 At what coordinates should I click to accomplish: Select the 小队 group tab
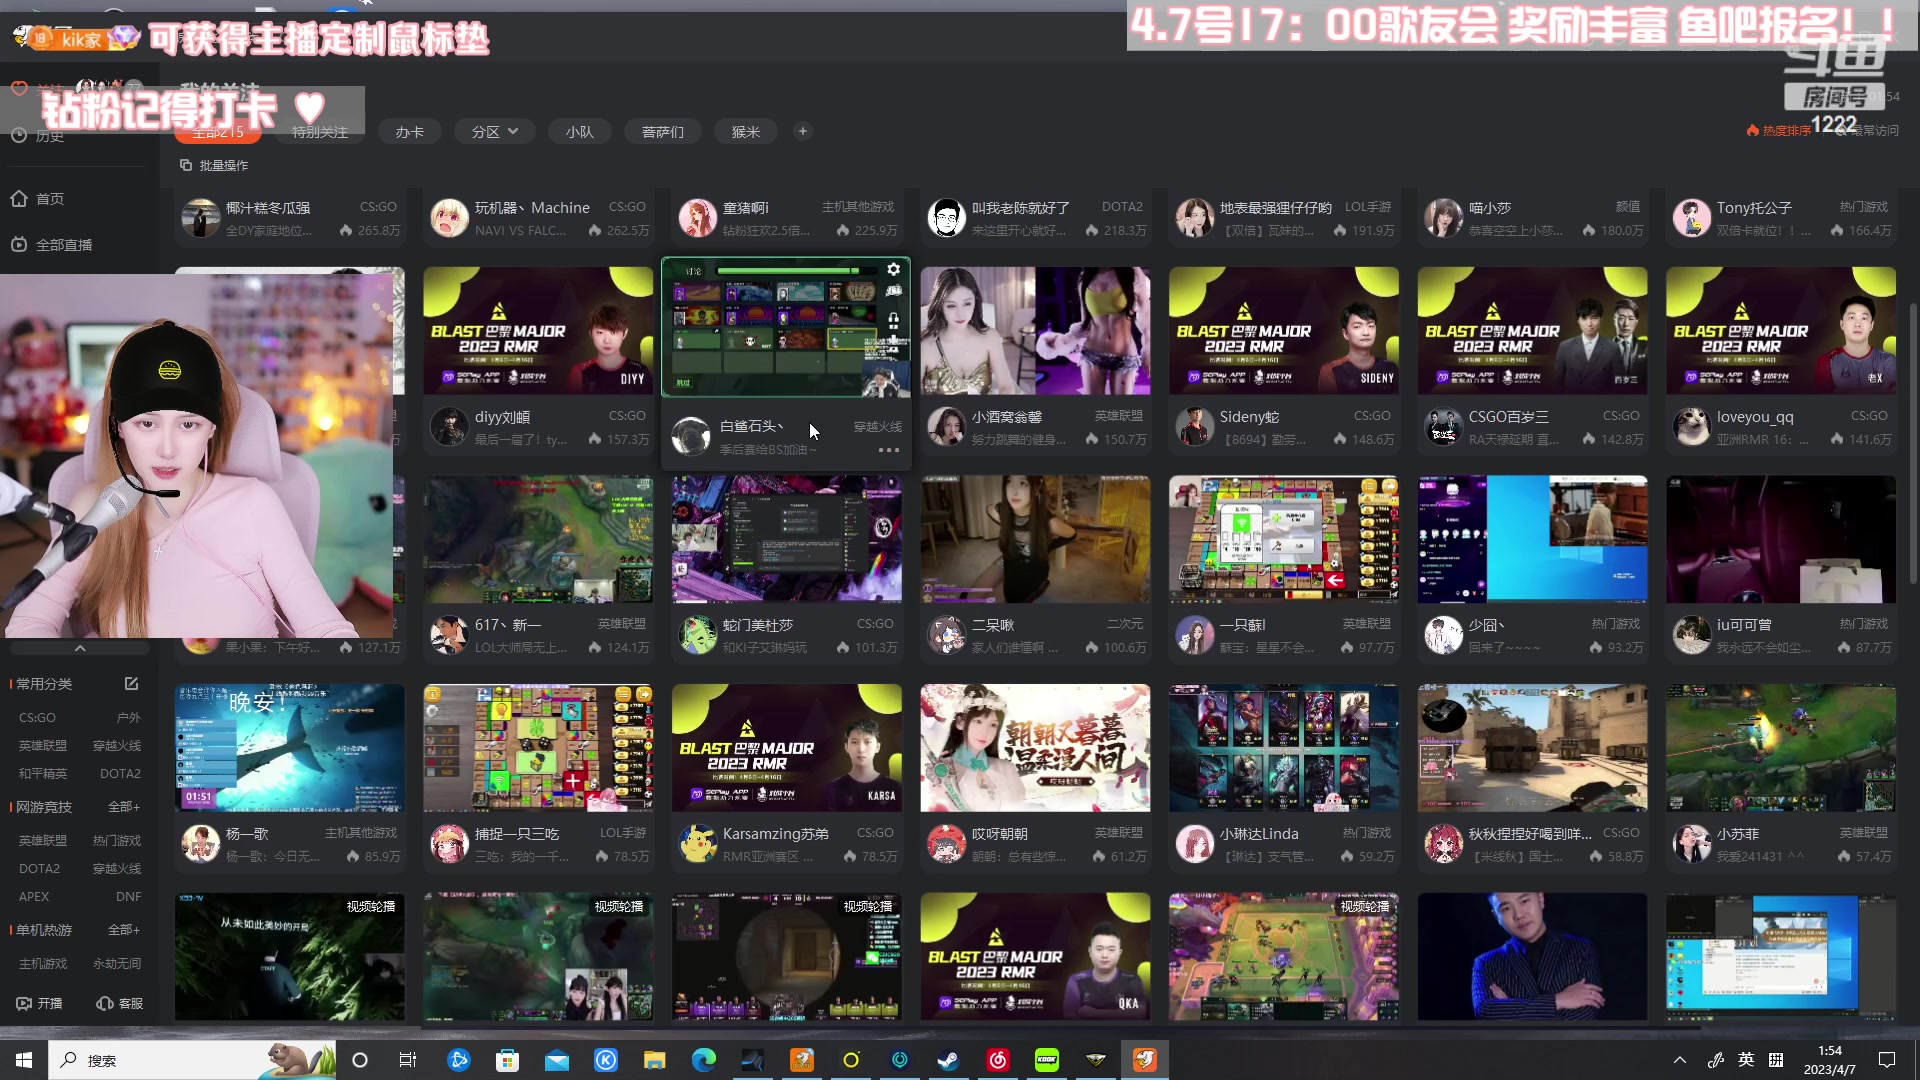tap(580, 132)
